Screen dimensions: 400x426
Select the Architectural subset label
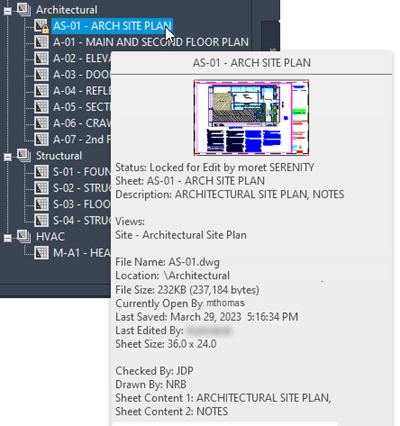(x=67, y=10)
